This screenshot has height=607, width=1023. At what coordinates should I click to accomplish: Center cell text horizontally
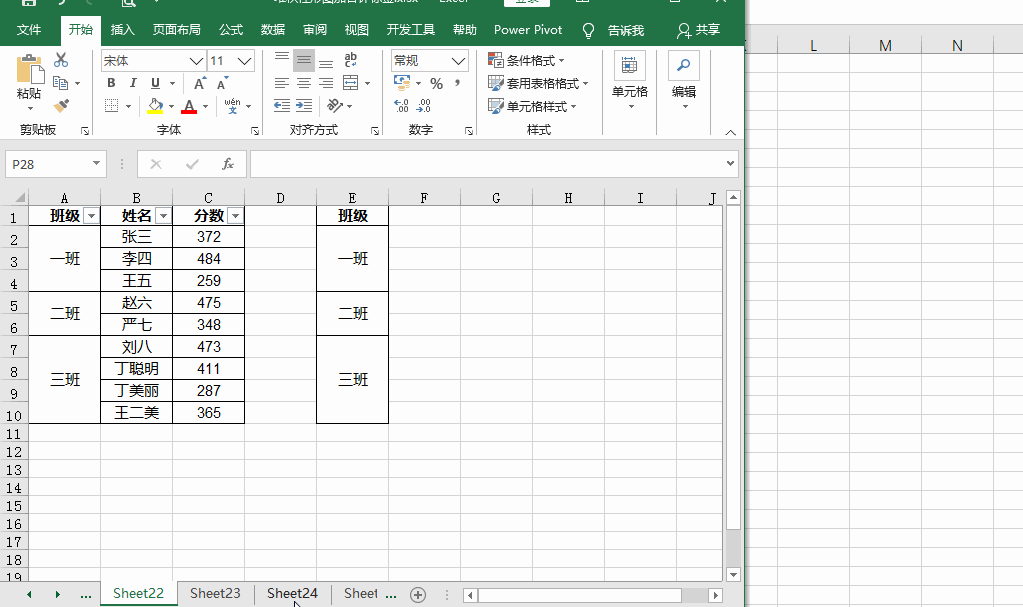point(304,83)
